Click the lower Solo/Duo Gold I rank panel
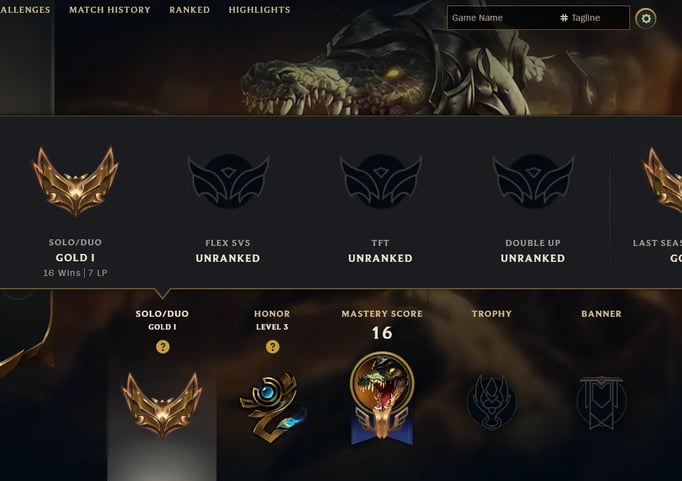The width and height of the screenshot is (682, 481). pyautogui.click(x=162, y=391)
